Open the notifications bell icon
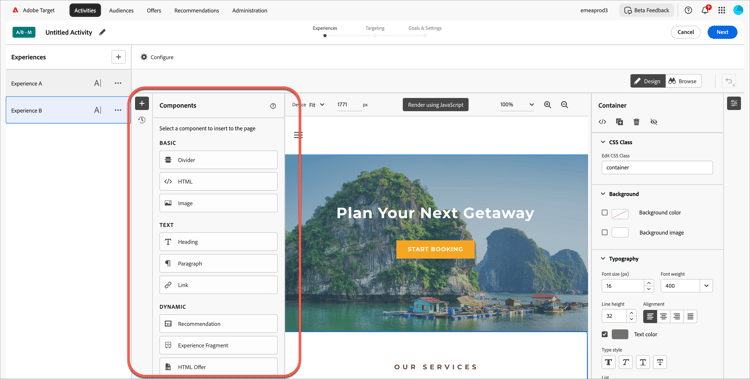The width and height of the screenshot is (750, 379). point(705,10)
